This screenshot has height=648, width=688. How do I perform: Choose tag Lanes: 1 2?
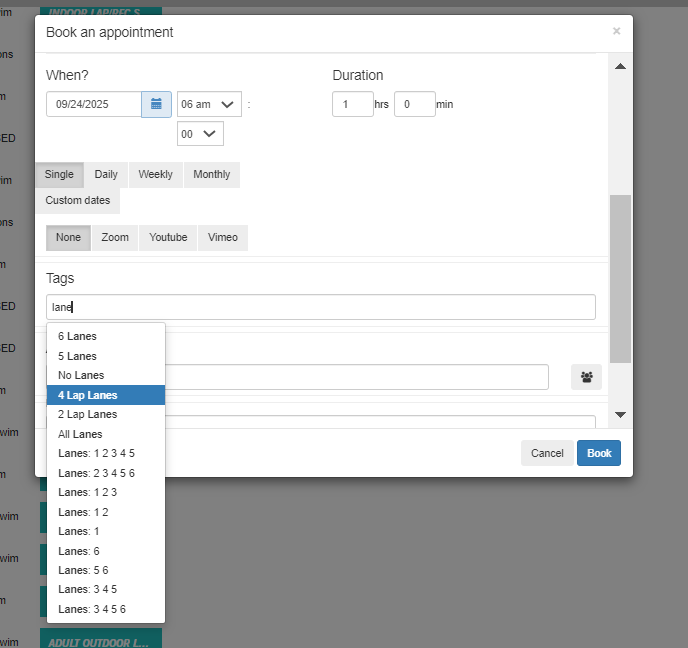pos(106,512)
